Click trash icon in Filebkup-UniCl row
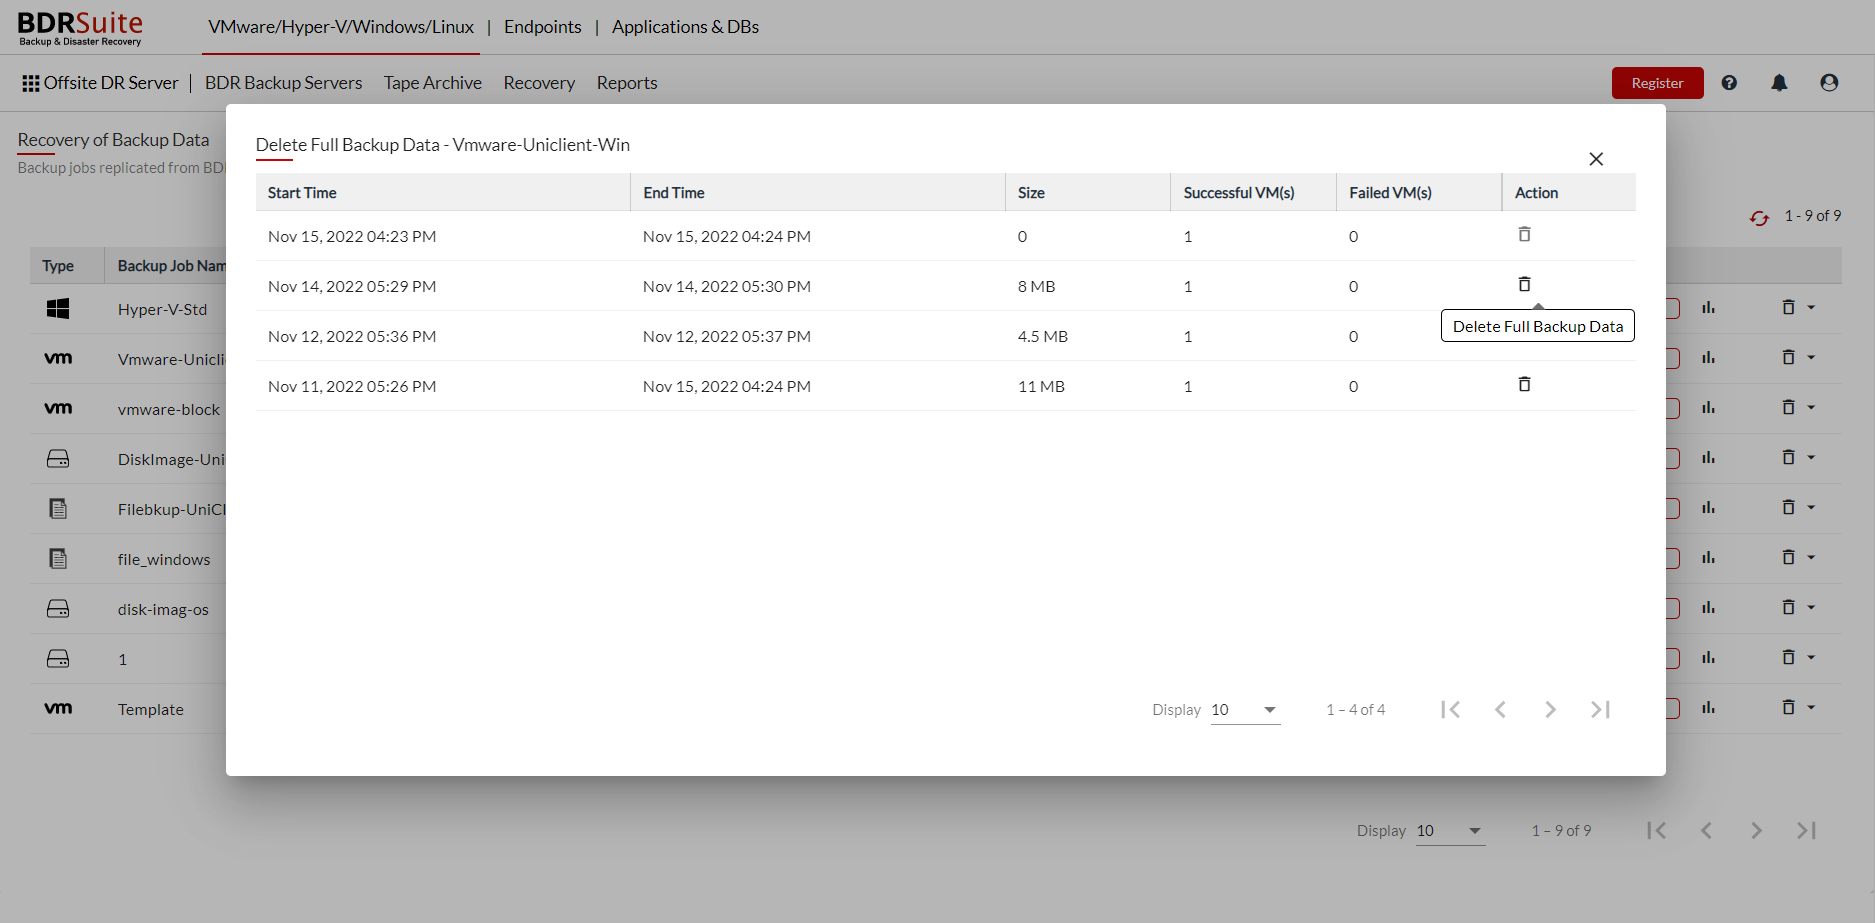Viewport: 1875px width, 923px height. click(x=1788, y=507)
